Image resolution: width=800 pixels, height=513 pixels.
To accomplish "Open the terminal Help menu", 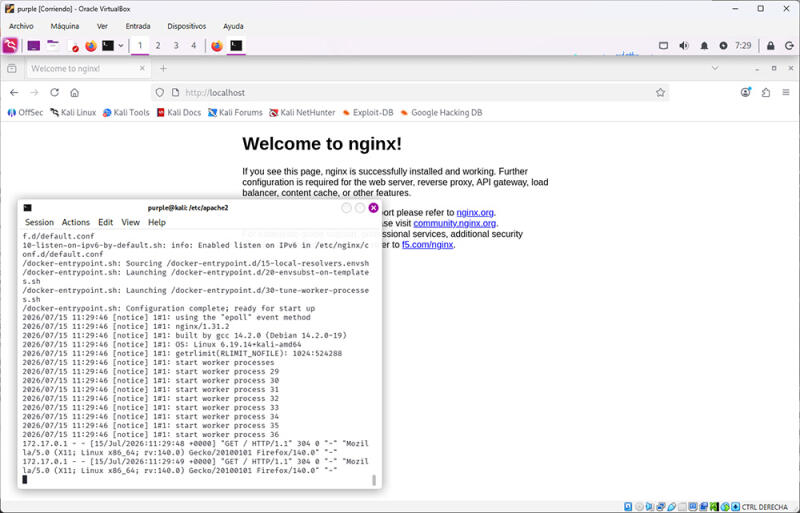I will point(157,223).
